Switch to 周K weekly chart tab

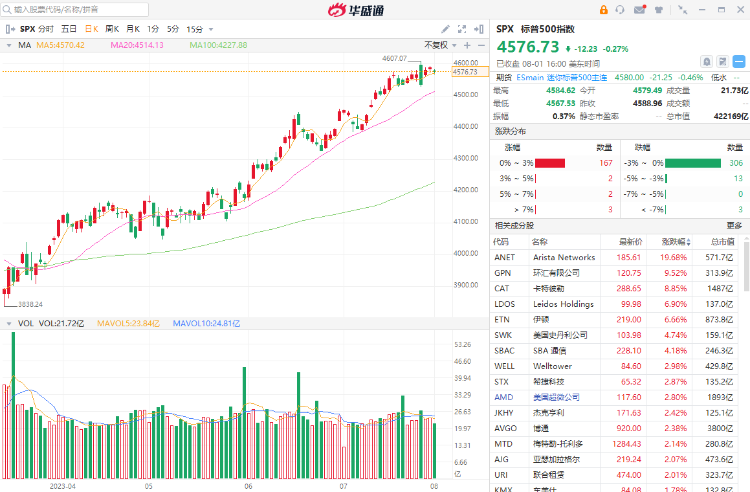(112, 29)
